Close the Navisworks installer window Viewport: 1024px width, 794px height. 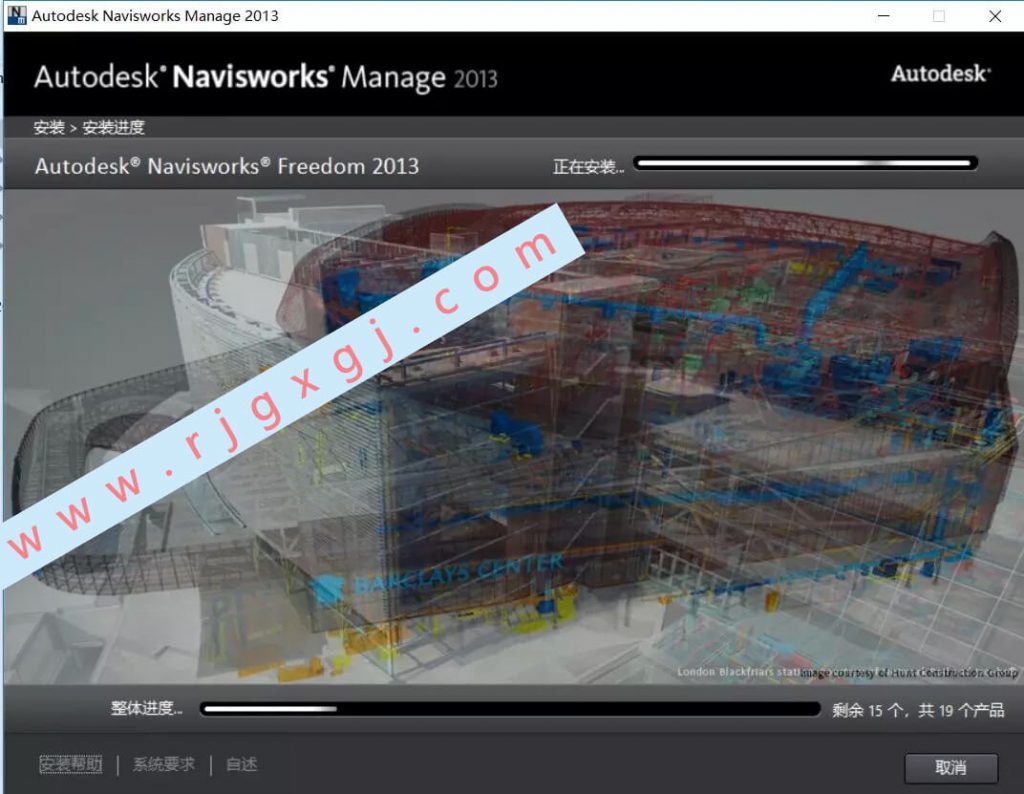click(995, 16)
